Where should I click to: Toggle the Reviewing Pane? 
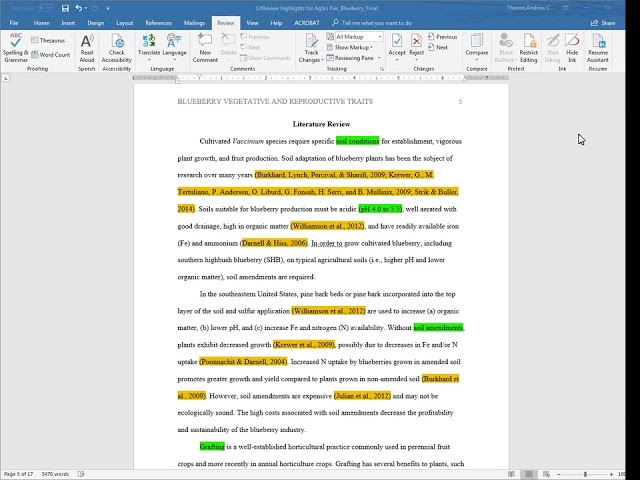point(350,58)
